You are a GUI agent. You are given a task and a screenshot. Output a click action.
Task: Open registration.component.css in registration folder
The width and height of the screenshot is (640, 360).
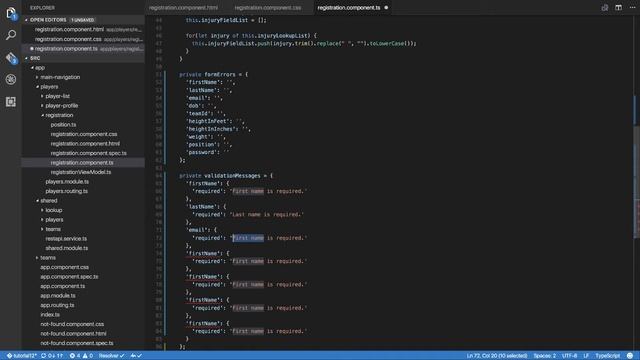[x=84, y=134]
